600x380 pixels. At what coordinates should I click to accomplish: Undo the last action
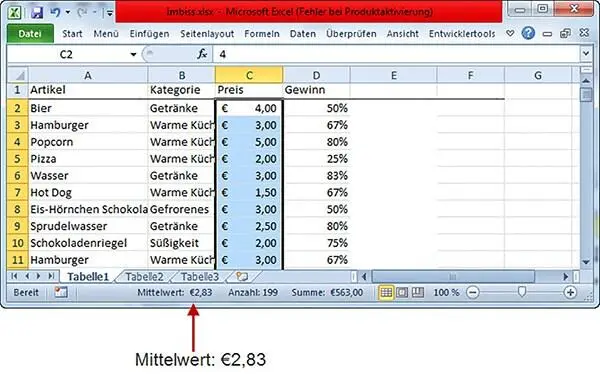pyautogui.click(x=55, y=12)
